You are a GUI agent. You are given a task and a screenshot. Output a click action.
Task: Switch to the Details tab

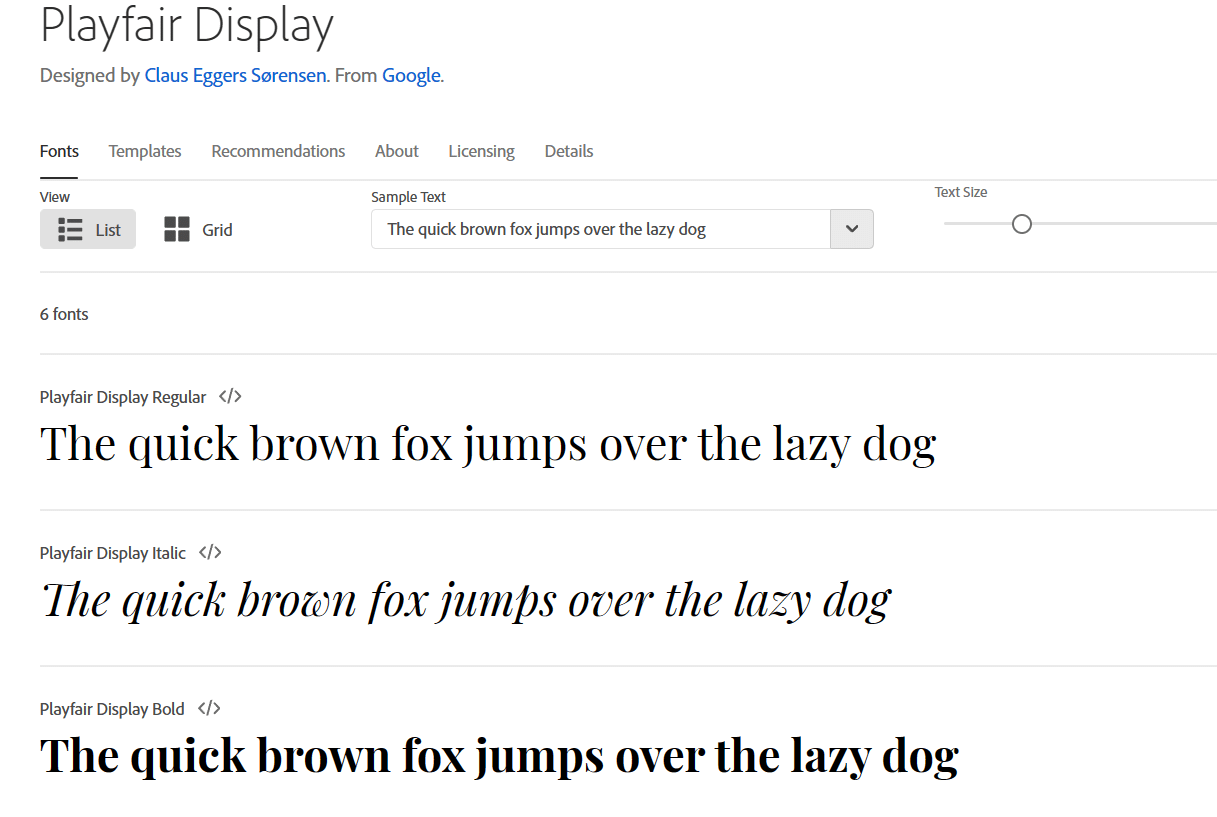[568, 151]
